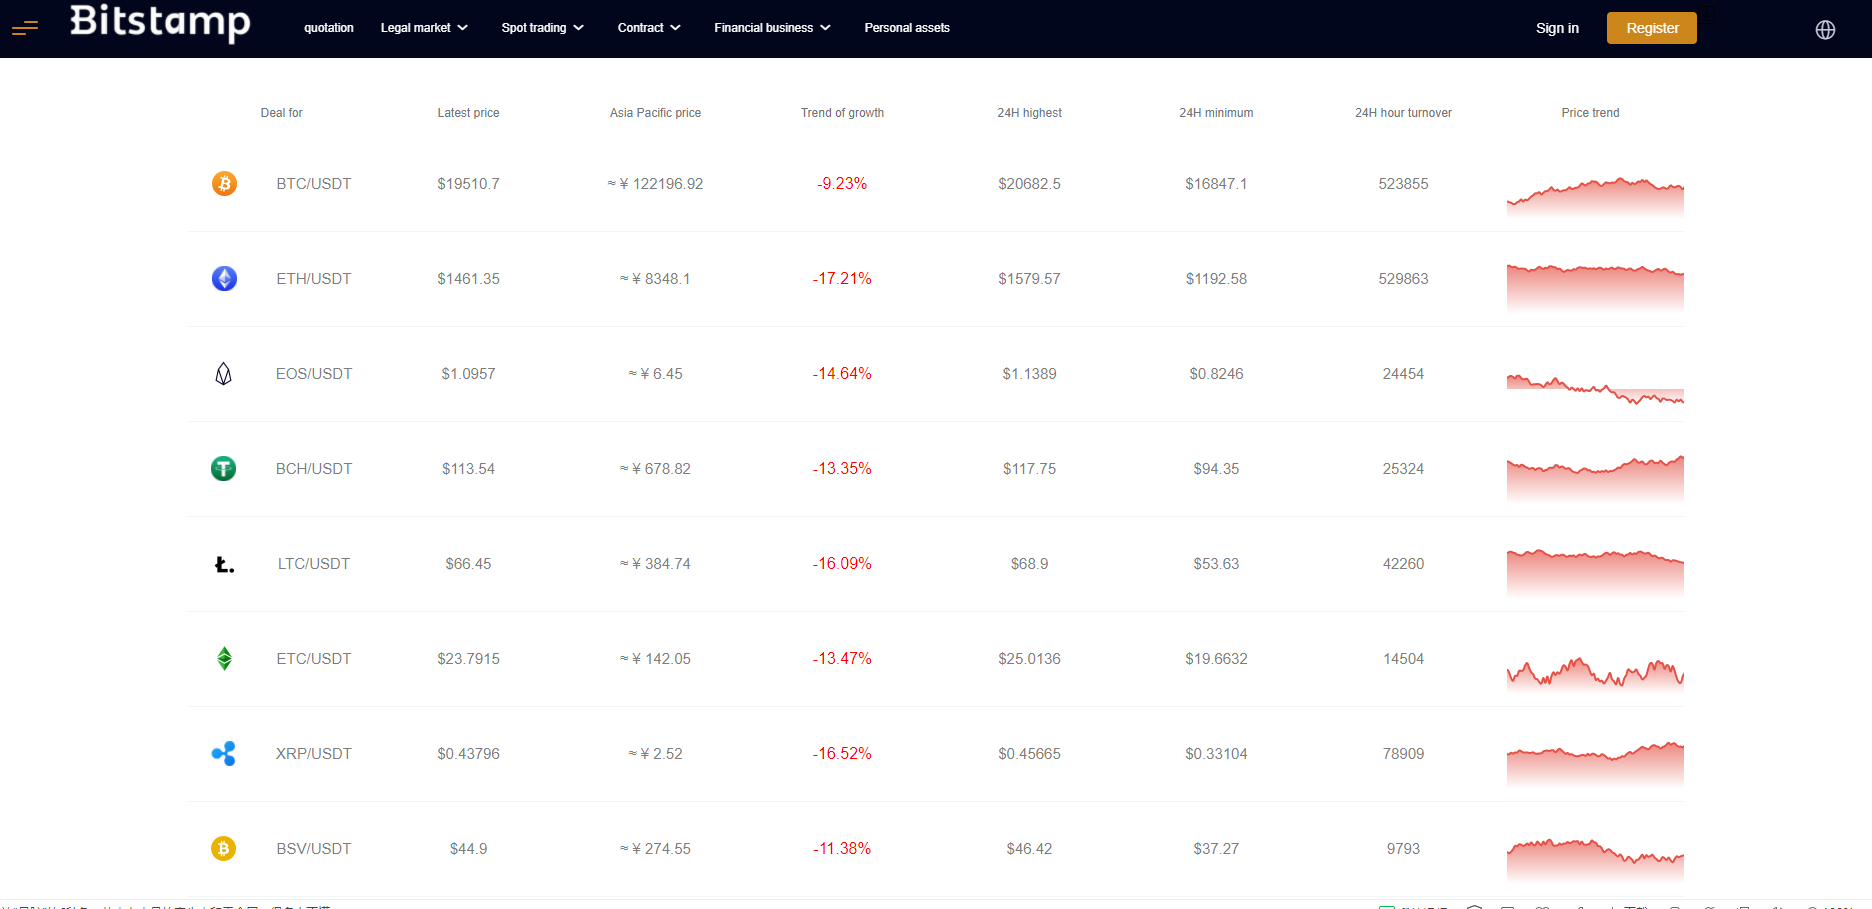The width and height of the screenshot is (1872, 909).
Task: Click the Sign in link
Action: click(x=1557, y=28)
